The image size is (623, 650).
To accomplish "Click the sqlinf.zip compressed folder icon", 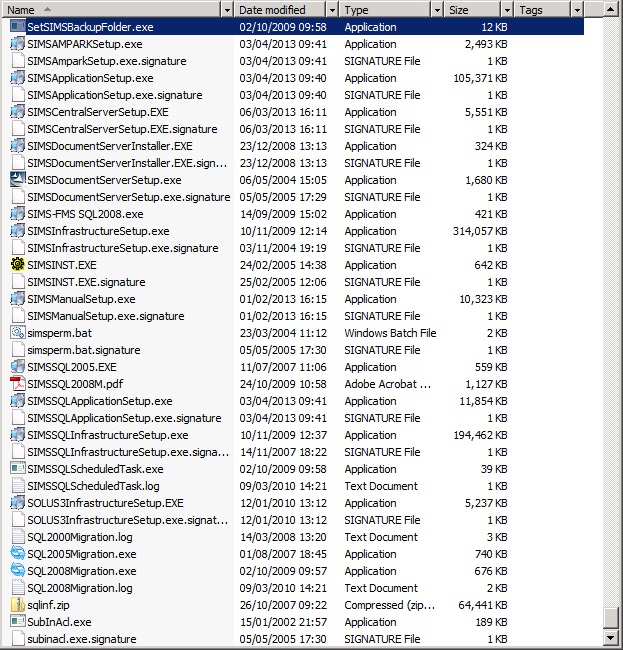I will (x=17, y=604).
